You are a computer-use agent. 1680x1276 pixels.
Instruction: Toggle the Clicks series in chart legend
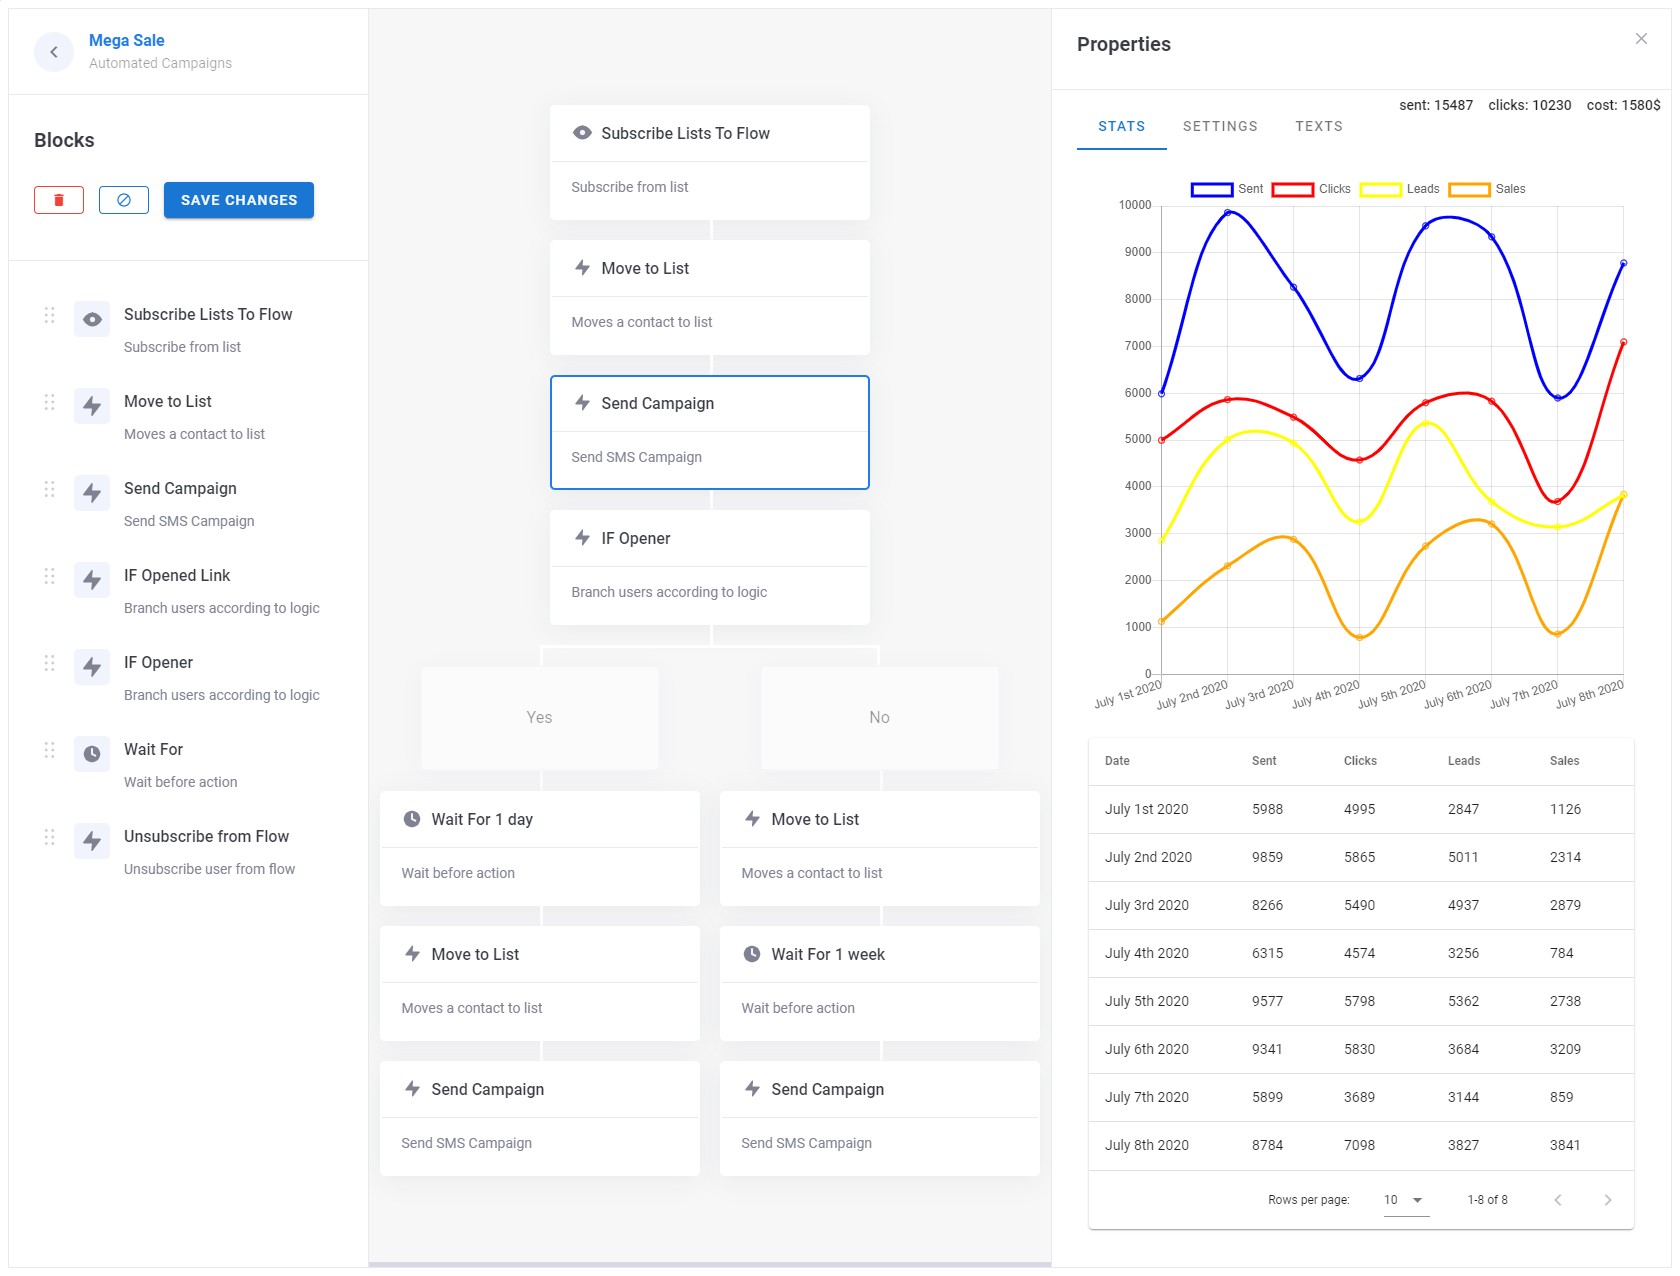(x=1309, y=189)
